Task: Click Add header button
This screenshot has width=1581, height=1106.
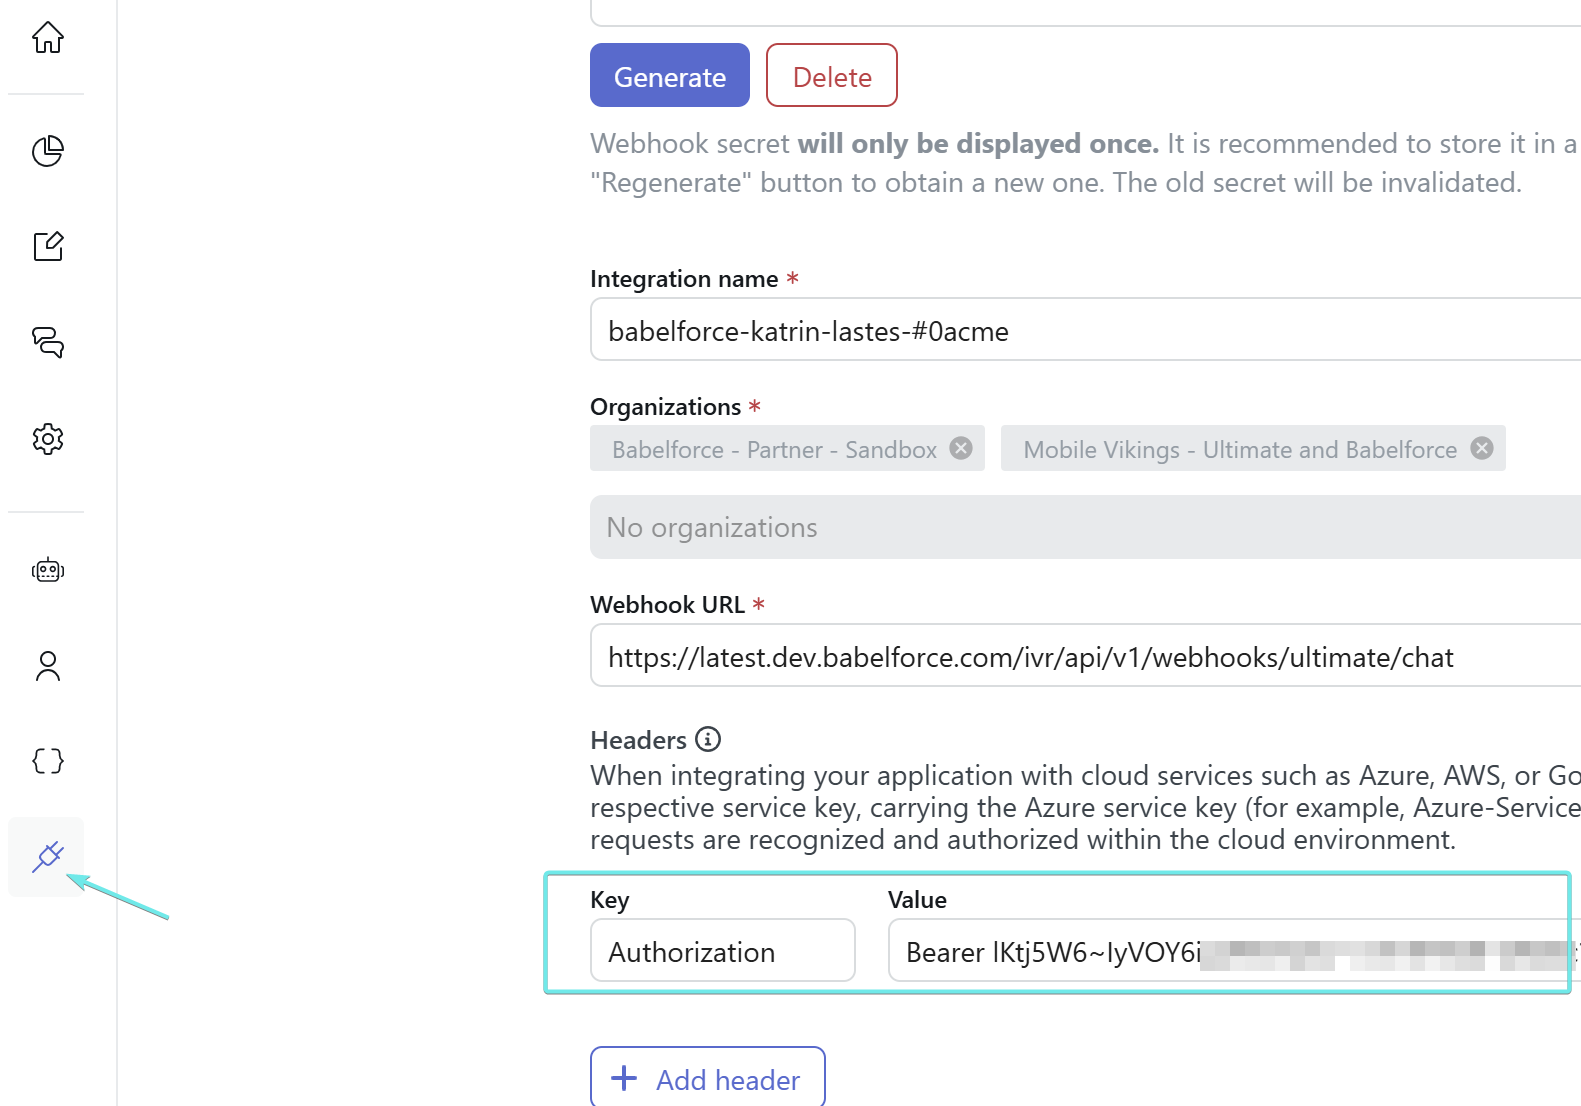Action: click(707, 1079)
